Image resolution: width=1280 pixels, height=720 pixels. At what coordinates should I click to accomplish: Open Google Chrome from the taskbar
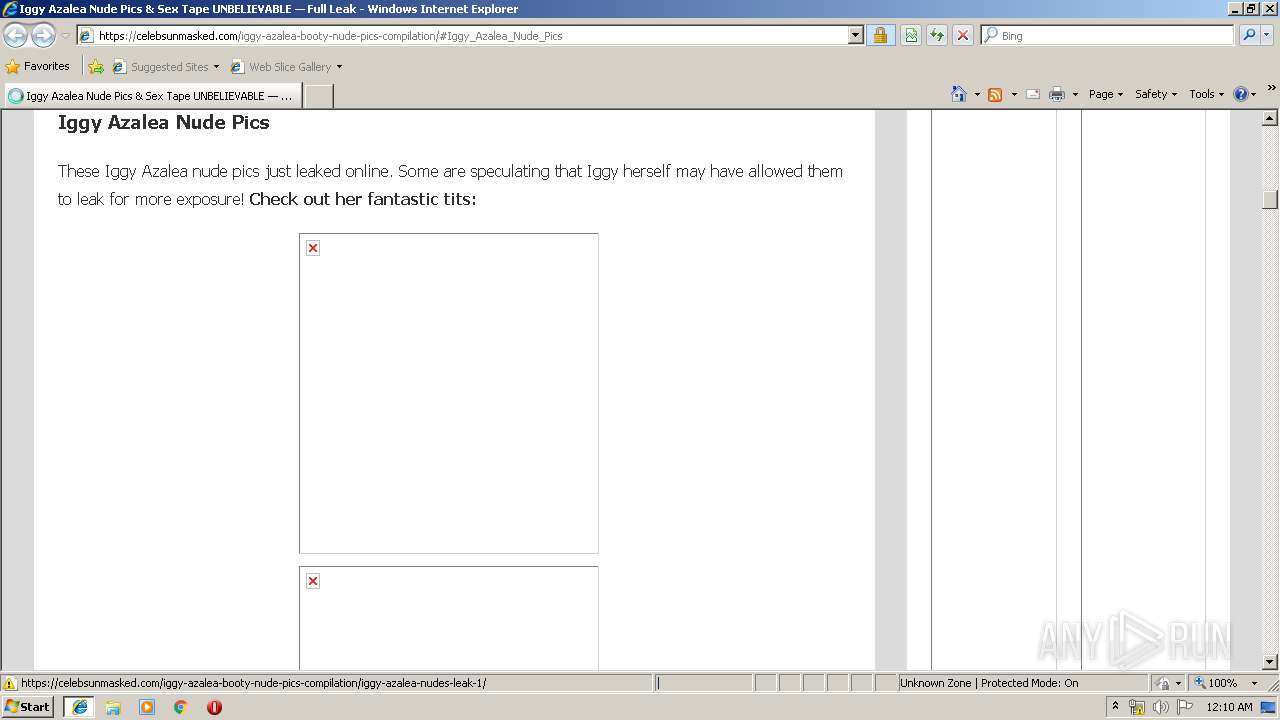point(181,707)
